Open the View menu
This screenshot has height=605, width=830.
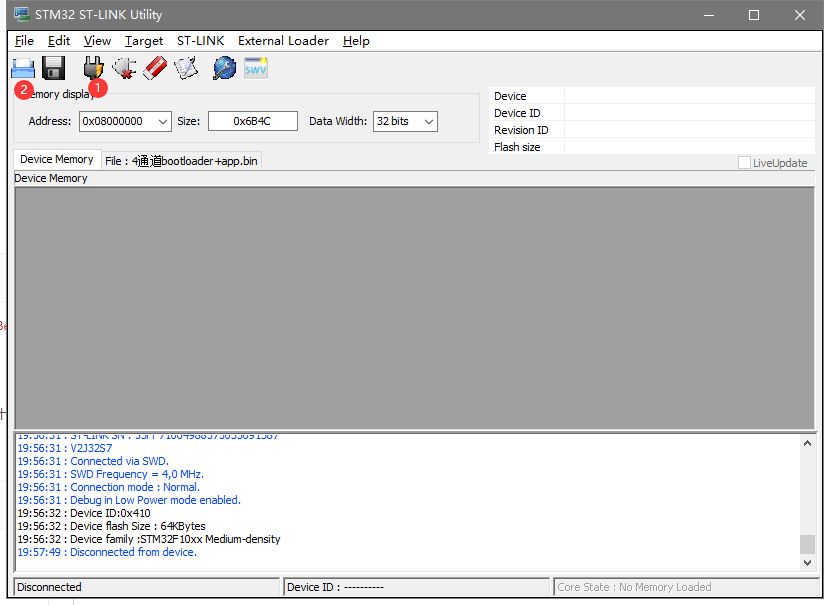click(x=97, y=41)
